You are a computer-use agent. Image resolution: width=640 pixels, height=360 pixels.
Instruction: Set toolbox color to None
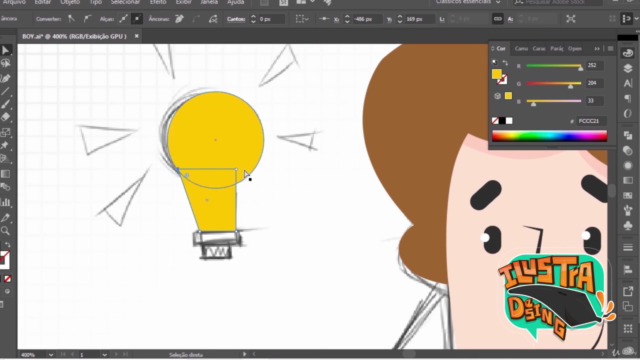(7, 279)
